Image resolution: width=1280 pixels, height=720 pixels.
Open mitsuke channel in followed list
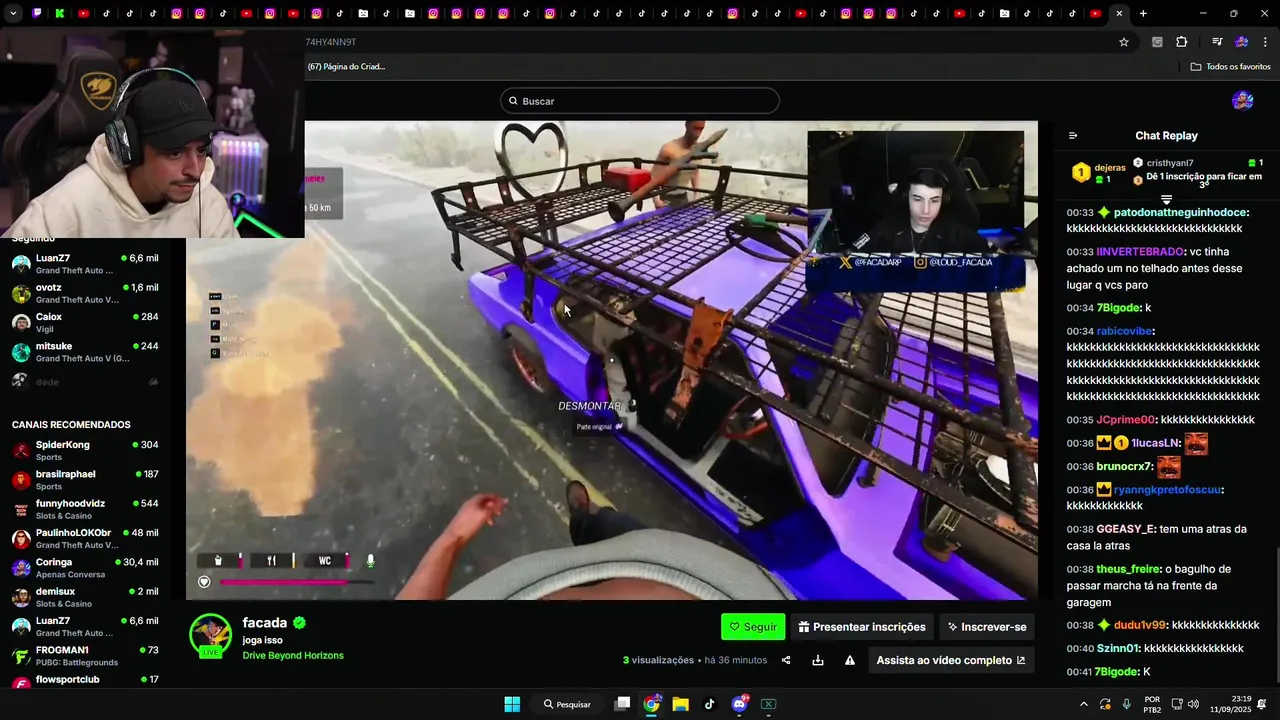(85, 352)
